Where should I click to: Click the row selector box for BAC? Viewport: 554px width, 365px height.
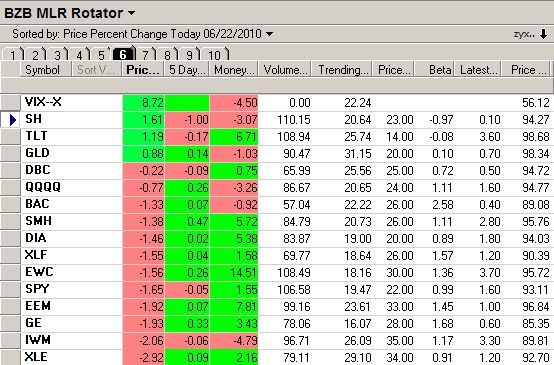coord(10,204)
